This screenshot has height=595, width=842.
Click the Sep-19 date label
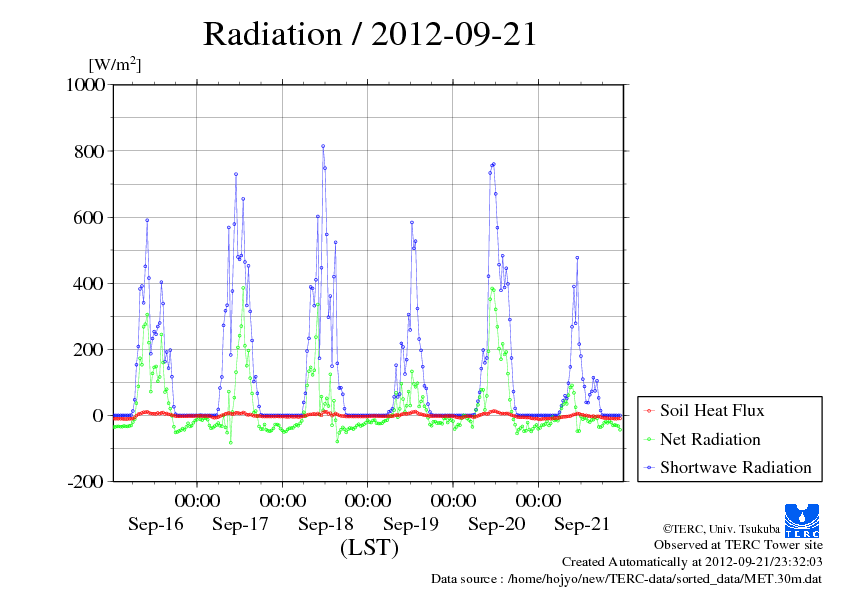(411, 524)
